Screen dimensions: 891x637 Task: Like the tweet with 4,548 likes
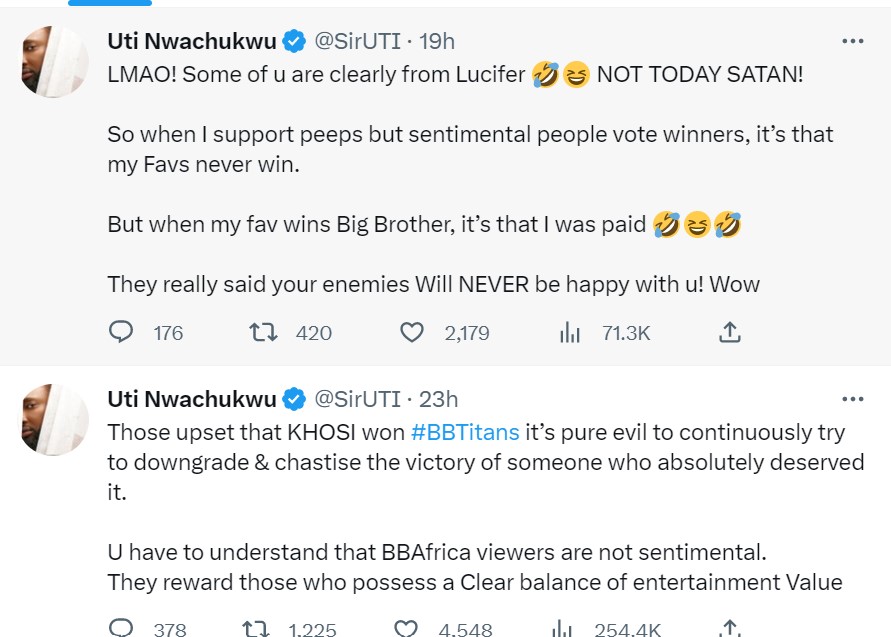point(405,628)
